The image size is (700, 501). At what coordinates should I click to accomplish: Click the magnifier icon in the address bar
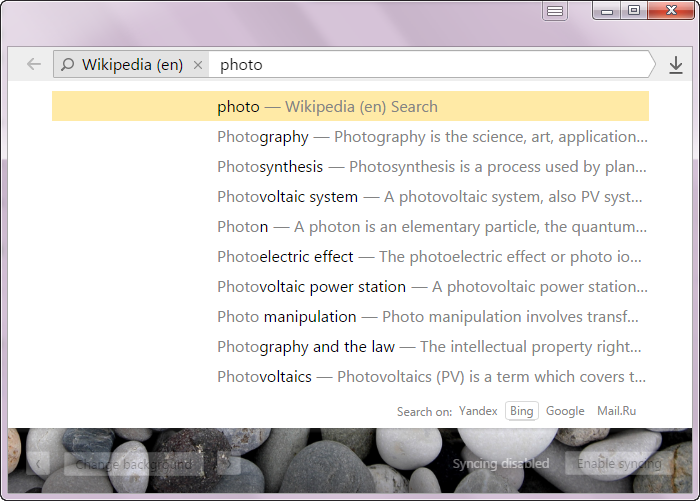point(67,65)
